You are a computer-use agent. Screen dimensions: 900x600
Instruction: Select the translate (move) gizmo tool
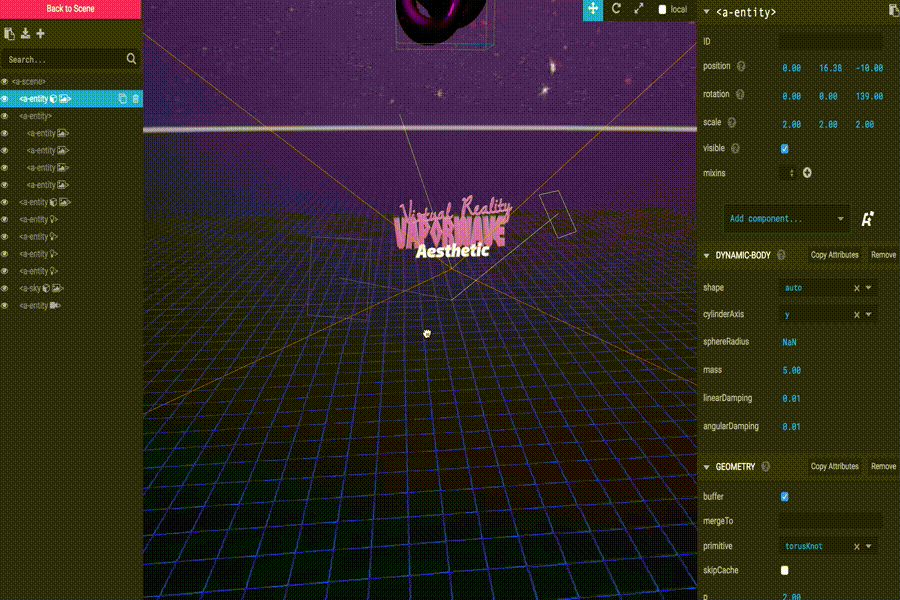[x=593, y=9]
